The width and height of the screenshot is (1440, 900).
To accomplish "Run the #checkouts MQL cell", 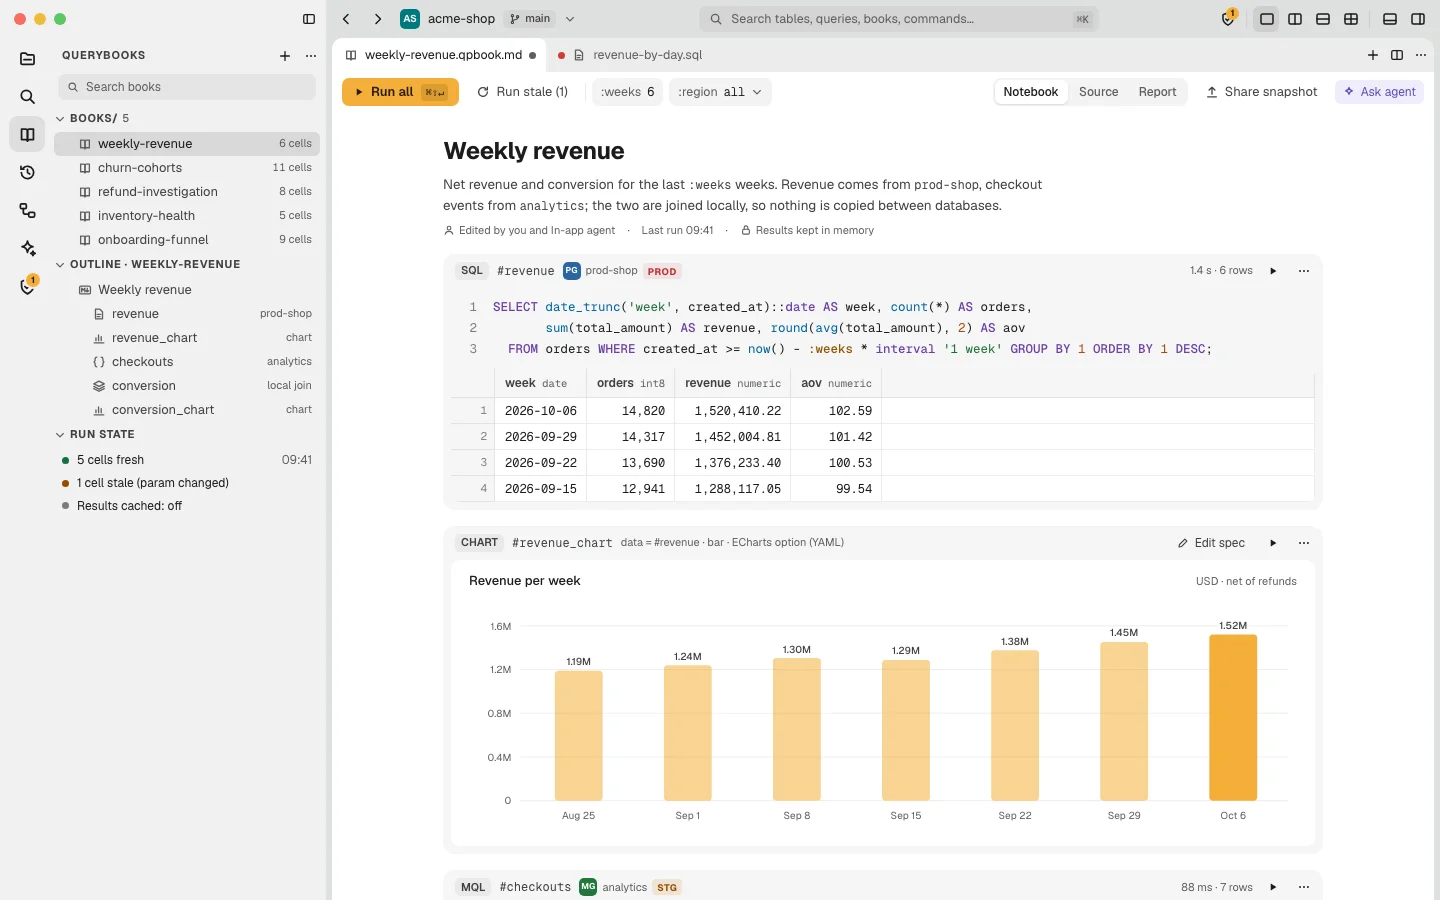I will click(1273, 887).
